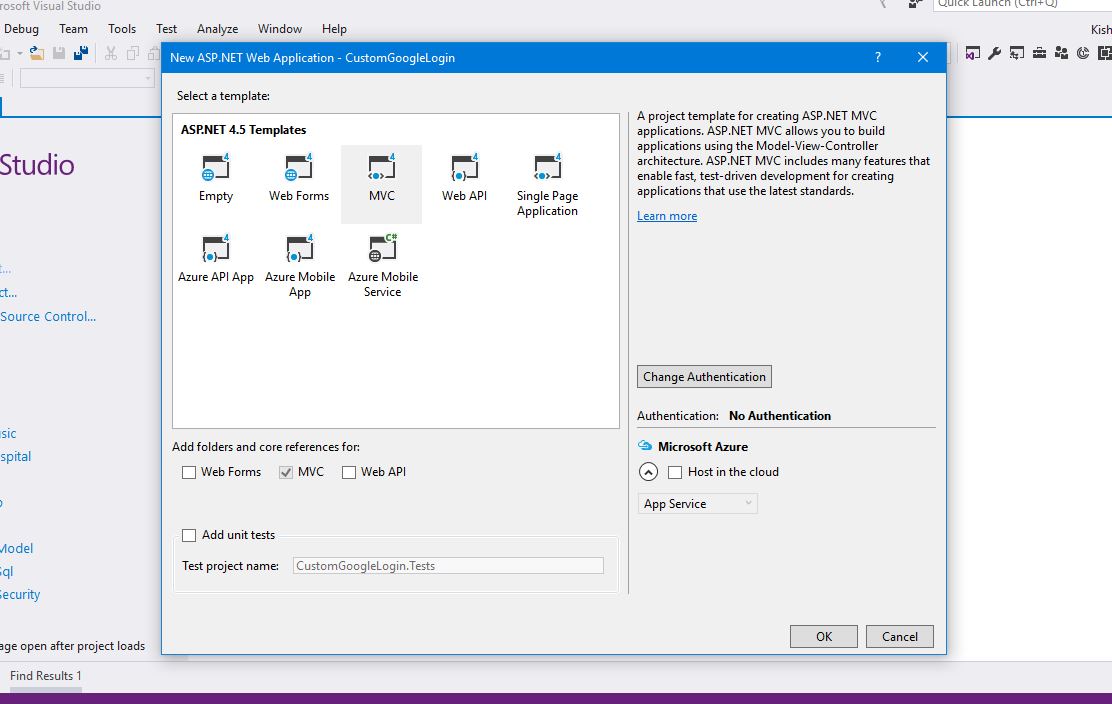This screenshot has height=704, width=1112.
Task: Open the New Project dropdown arrow in toolbar
Action: 20,53
